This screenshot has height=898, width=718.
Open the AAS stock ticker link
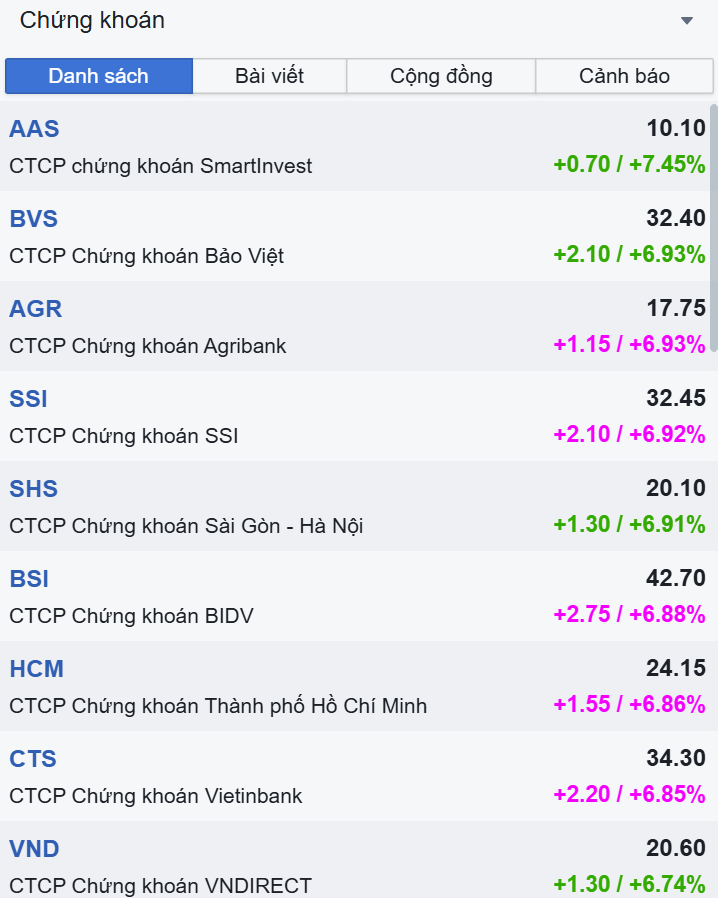(x=34, y=129)
